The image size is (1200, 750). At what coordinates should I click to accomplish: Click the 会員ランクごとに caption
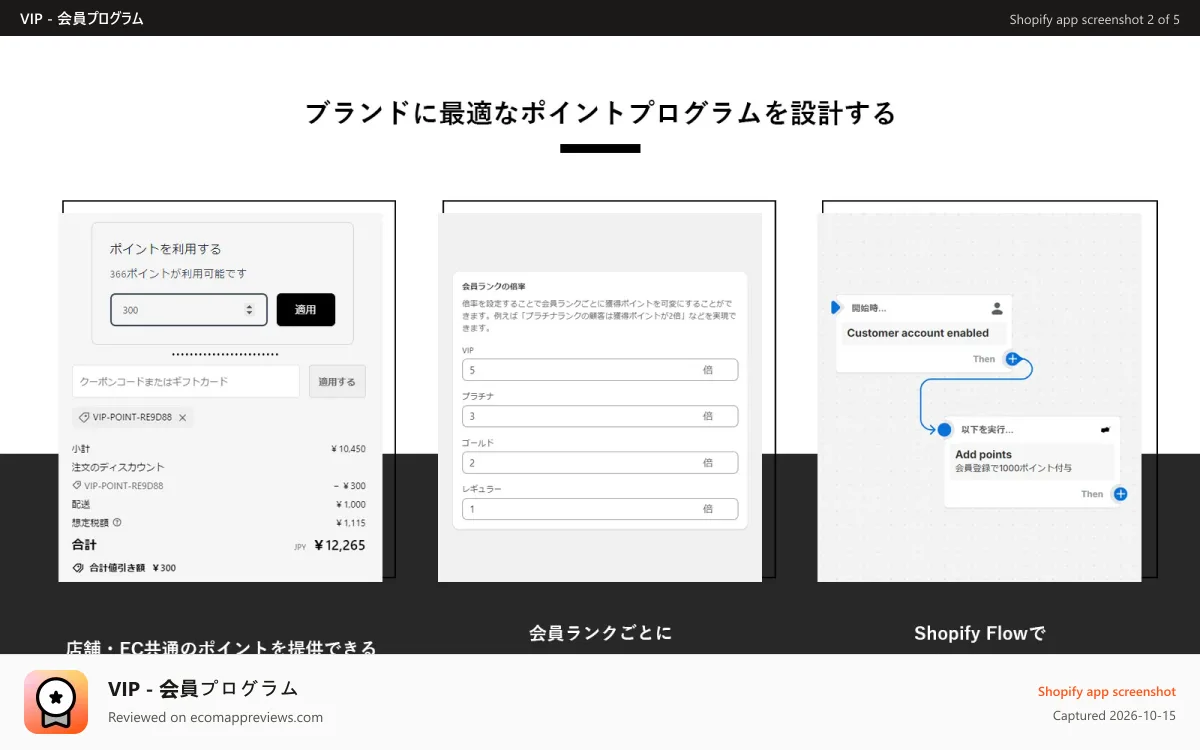click(x=600, y=633)
